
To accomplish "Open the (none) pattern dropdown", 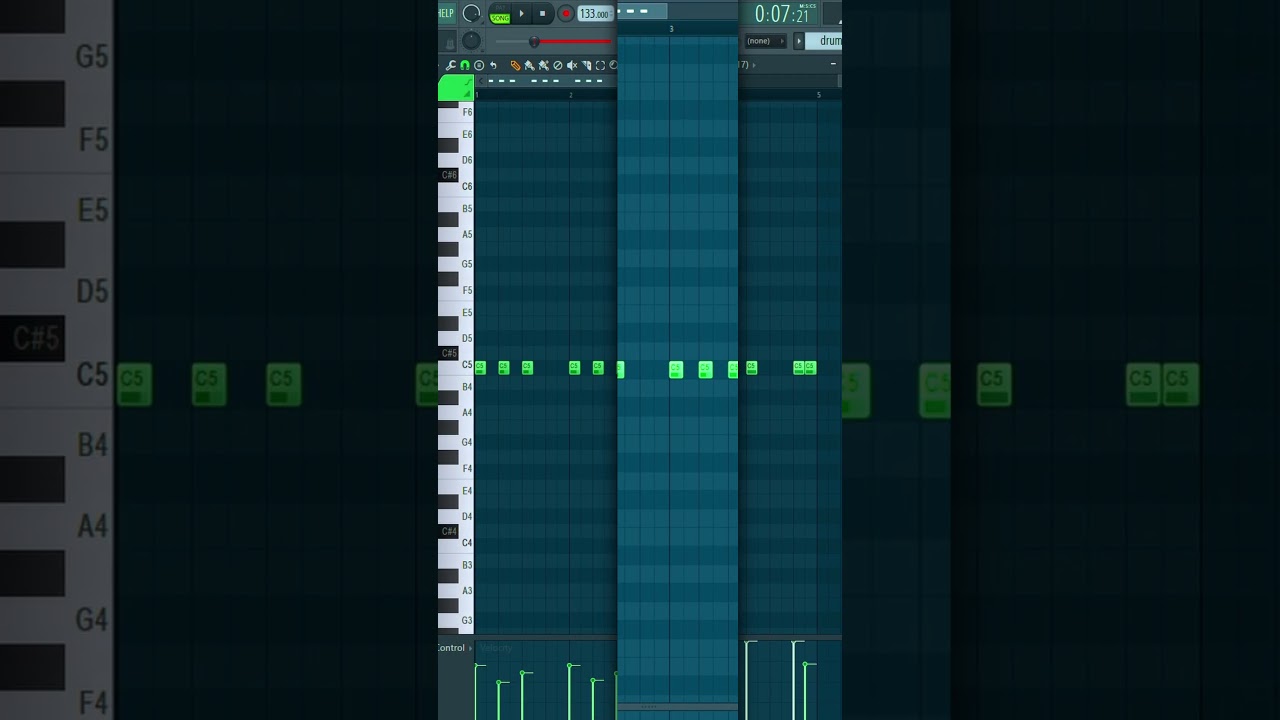I will (766, 41).
